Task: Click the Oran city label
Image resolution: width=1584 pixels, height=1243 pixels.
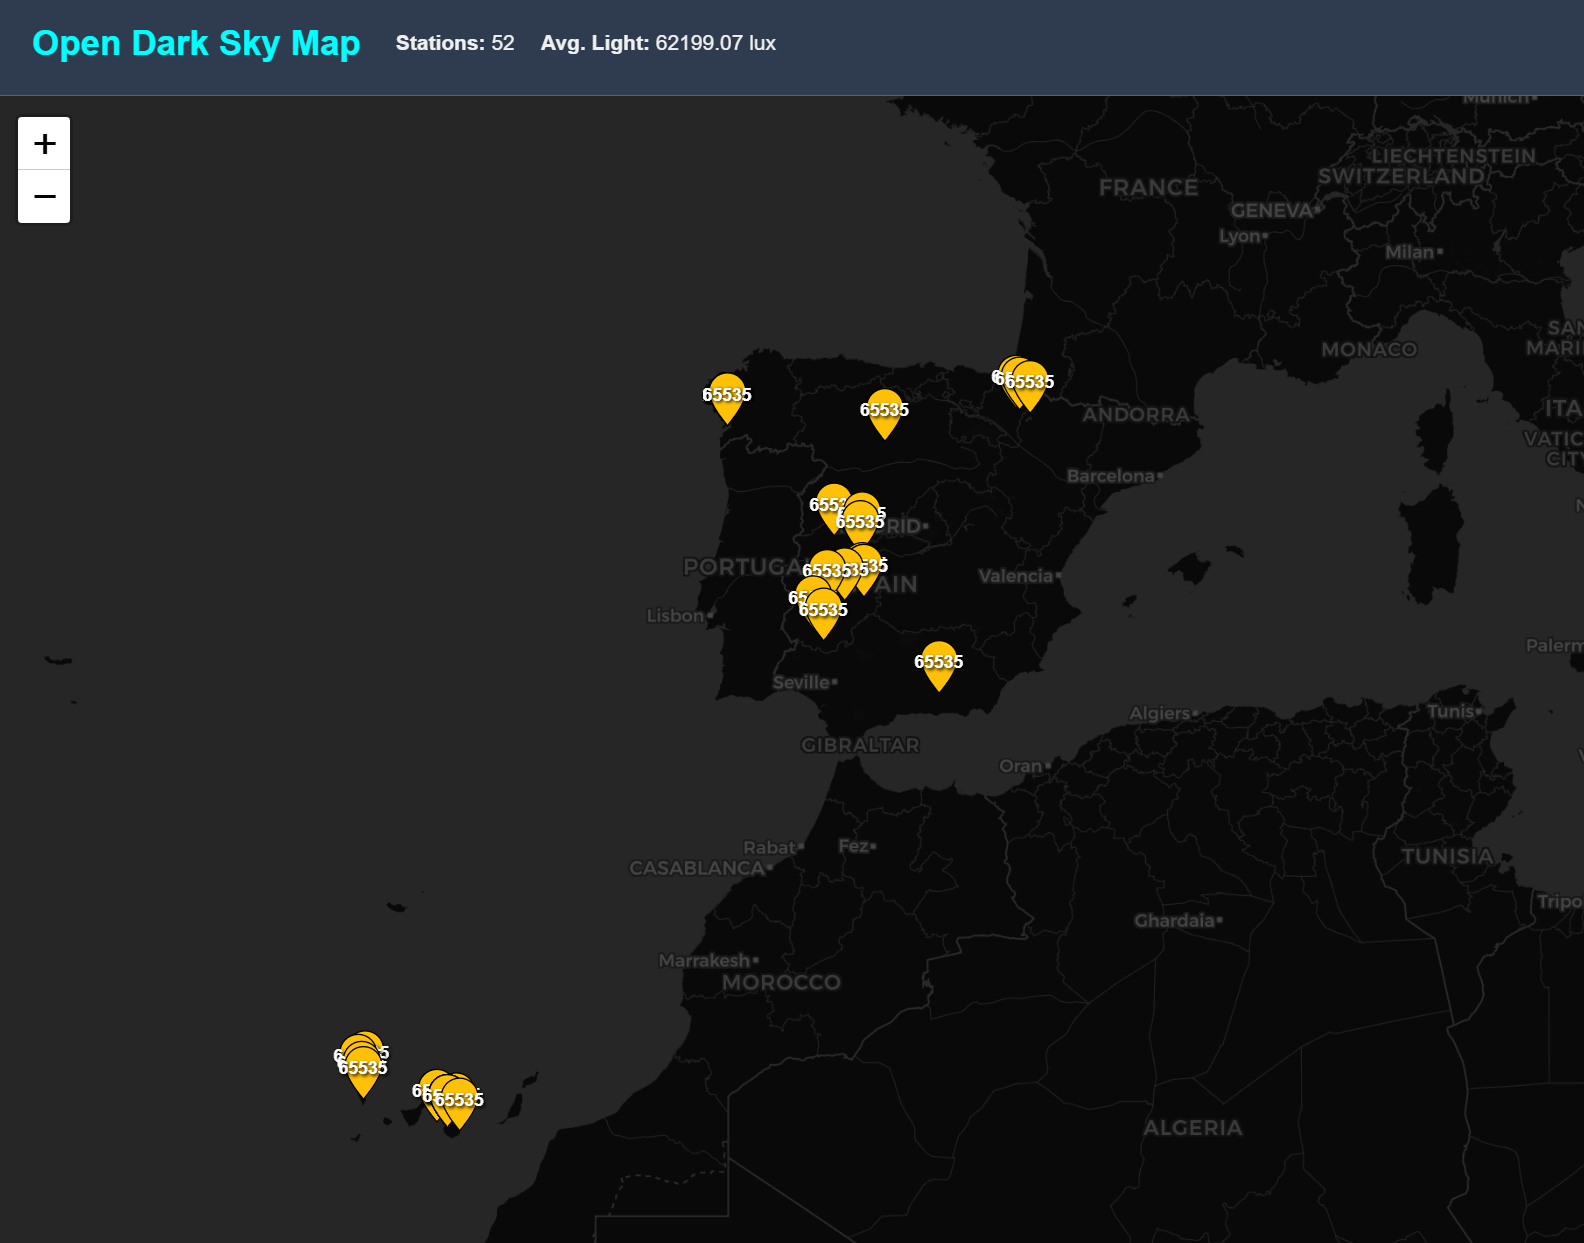Action: click(x=1021, y=766)
